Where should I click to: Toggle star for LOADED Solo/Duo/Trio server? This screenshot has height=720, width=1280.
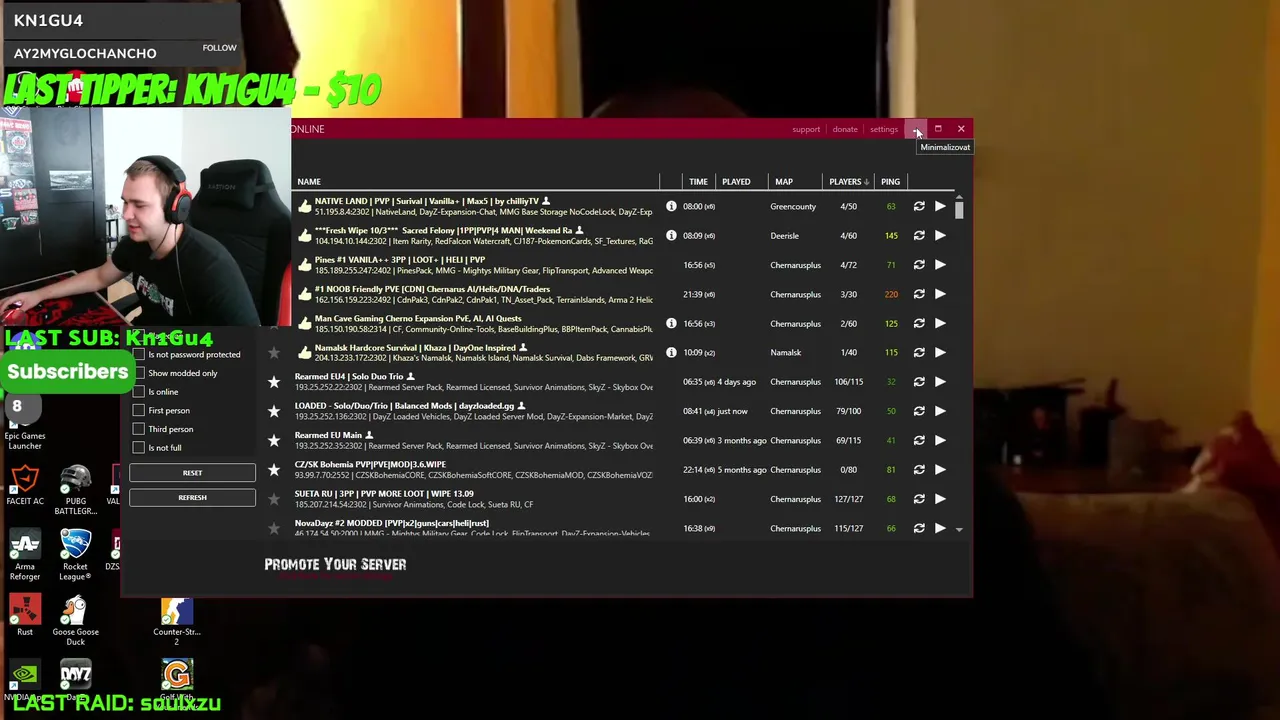274,411
